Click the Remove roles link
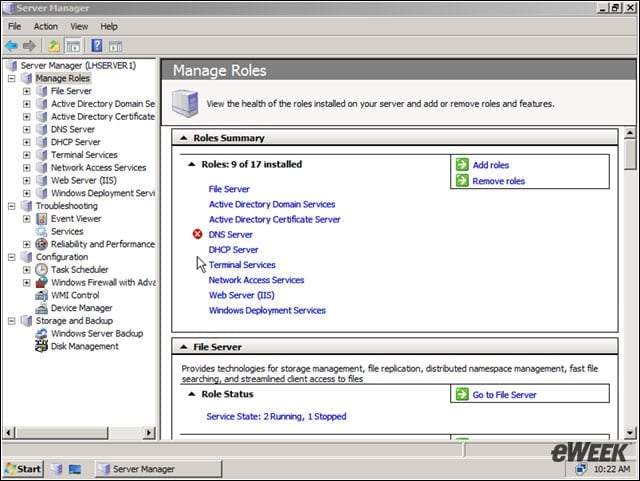The image size is (640, 481). click(499, 181)
